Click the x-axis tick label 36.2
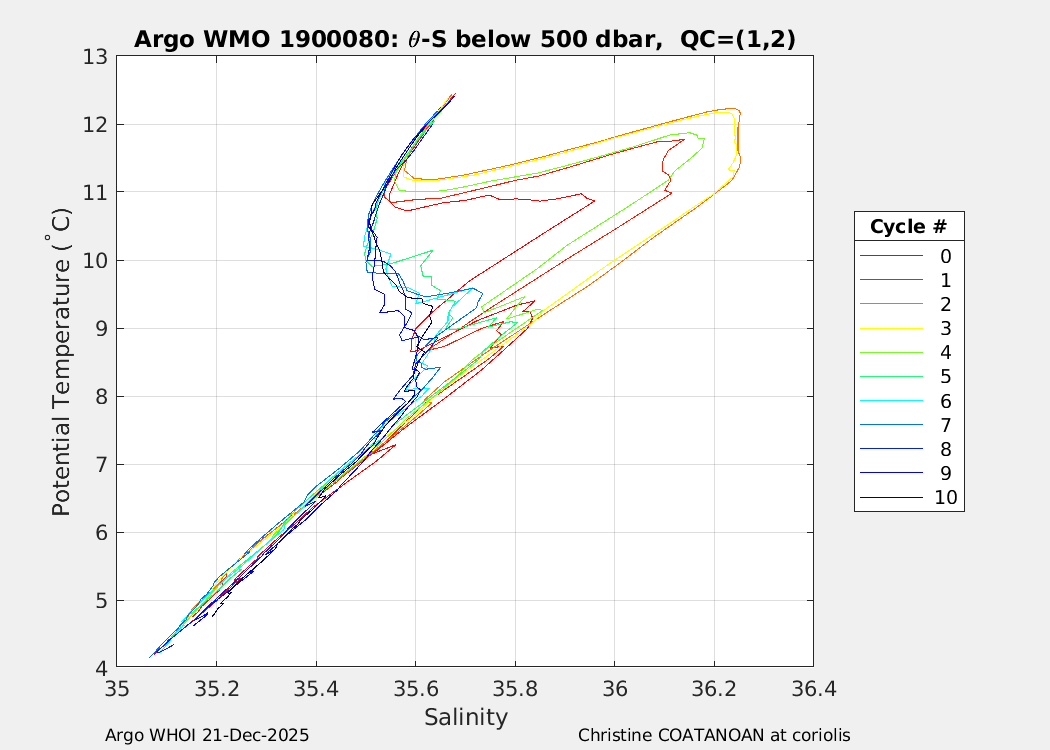 pos(714,688)
